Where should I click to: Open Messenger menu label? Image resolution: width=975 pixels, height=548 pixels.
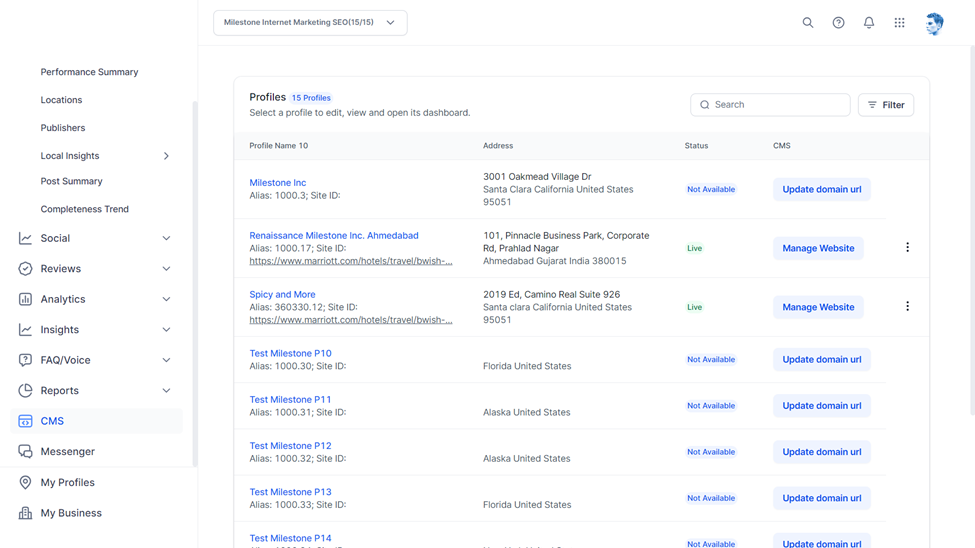68,452
